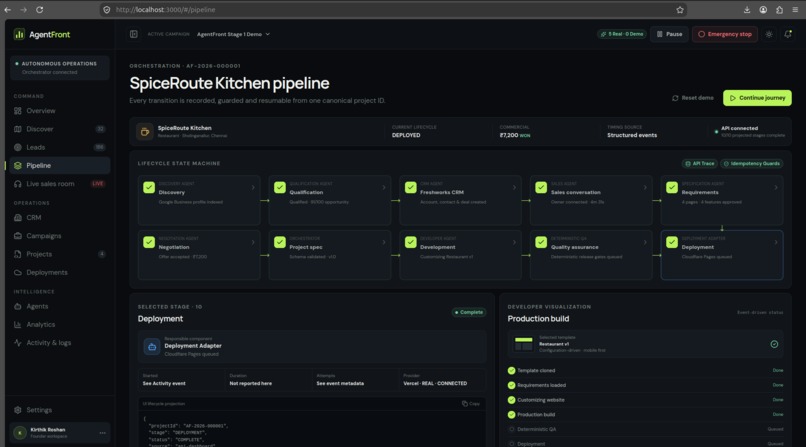Trigger the Emergency stop button
This screenshot has height=447, width=806.
[725, 34]
